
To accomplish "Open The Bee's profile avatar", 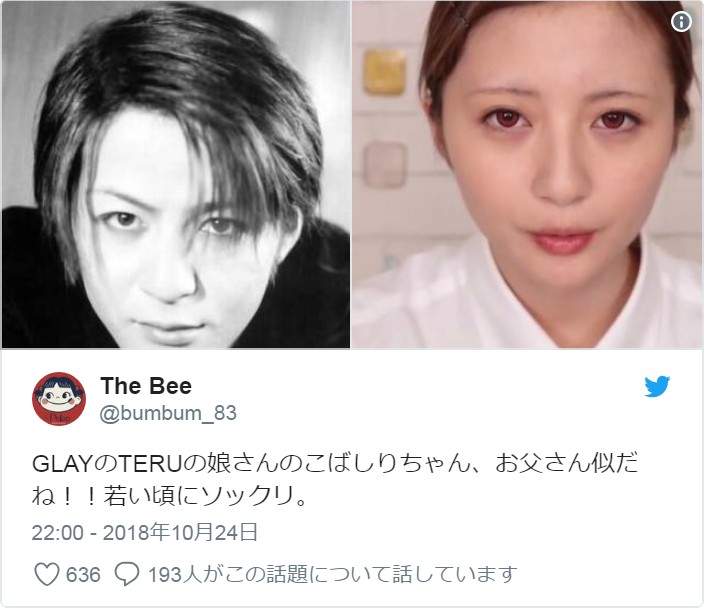I will pos(59,399).
